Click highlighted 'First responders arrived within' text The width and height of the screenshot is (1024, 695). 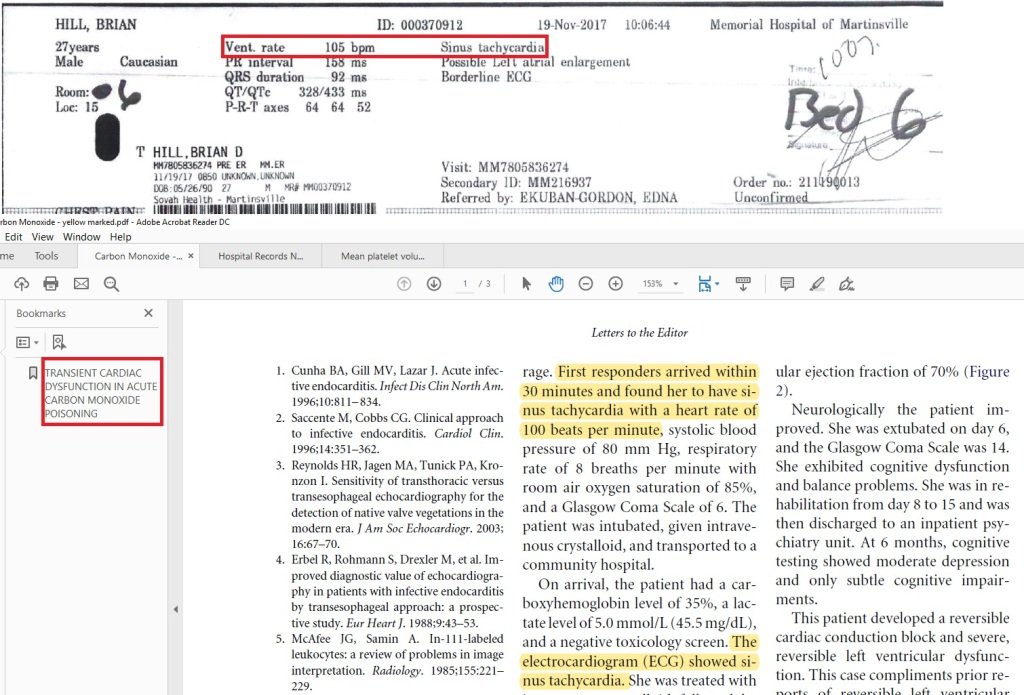(657, 372)
